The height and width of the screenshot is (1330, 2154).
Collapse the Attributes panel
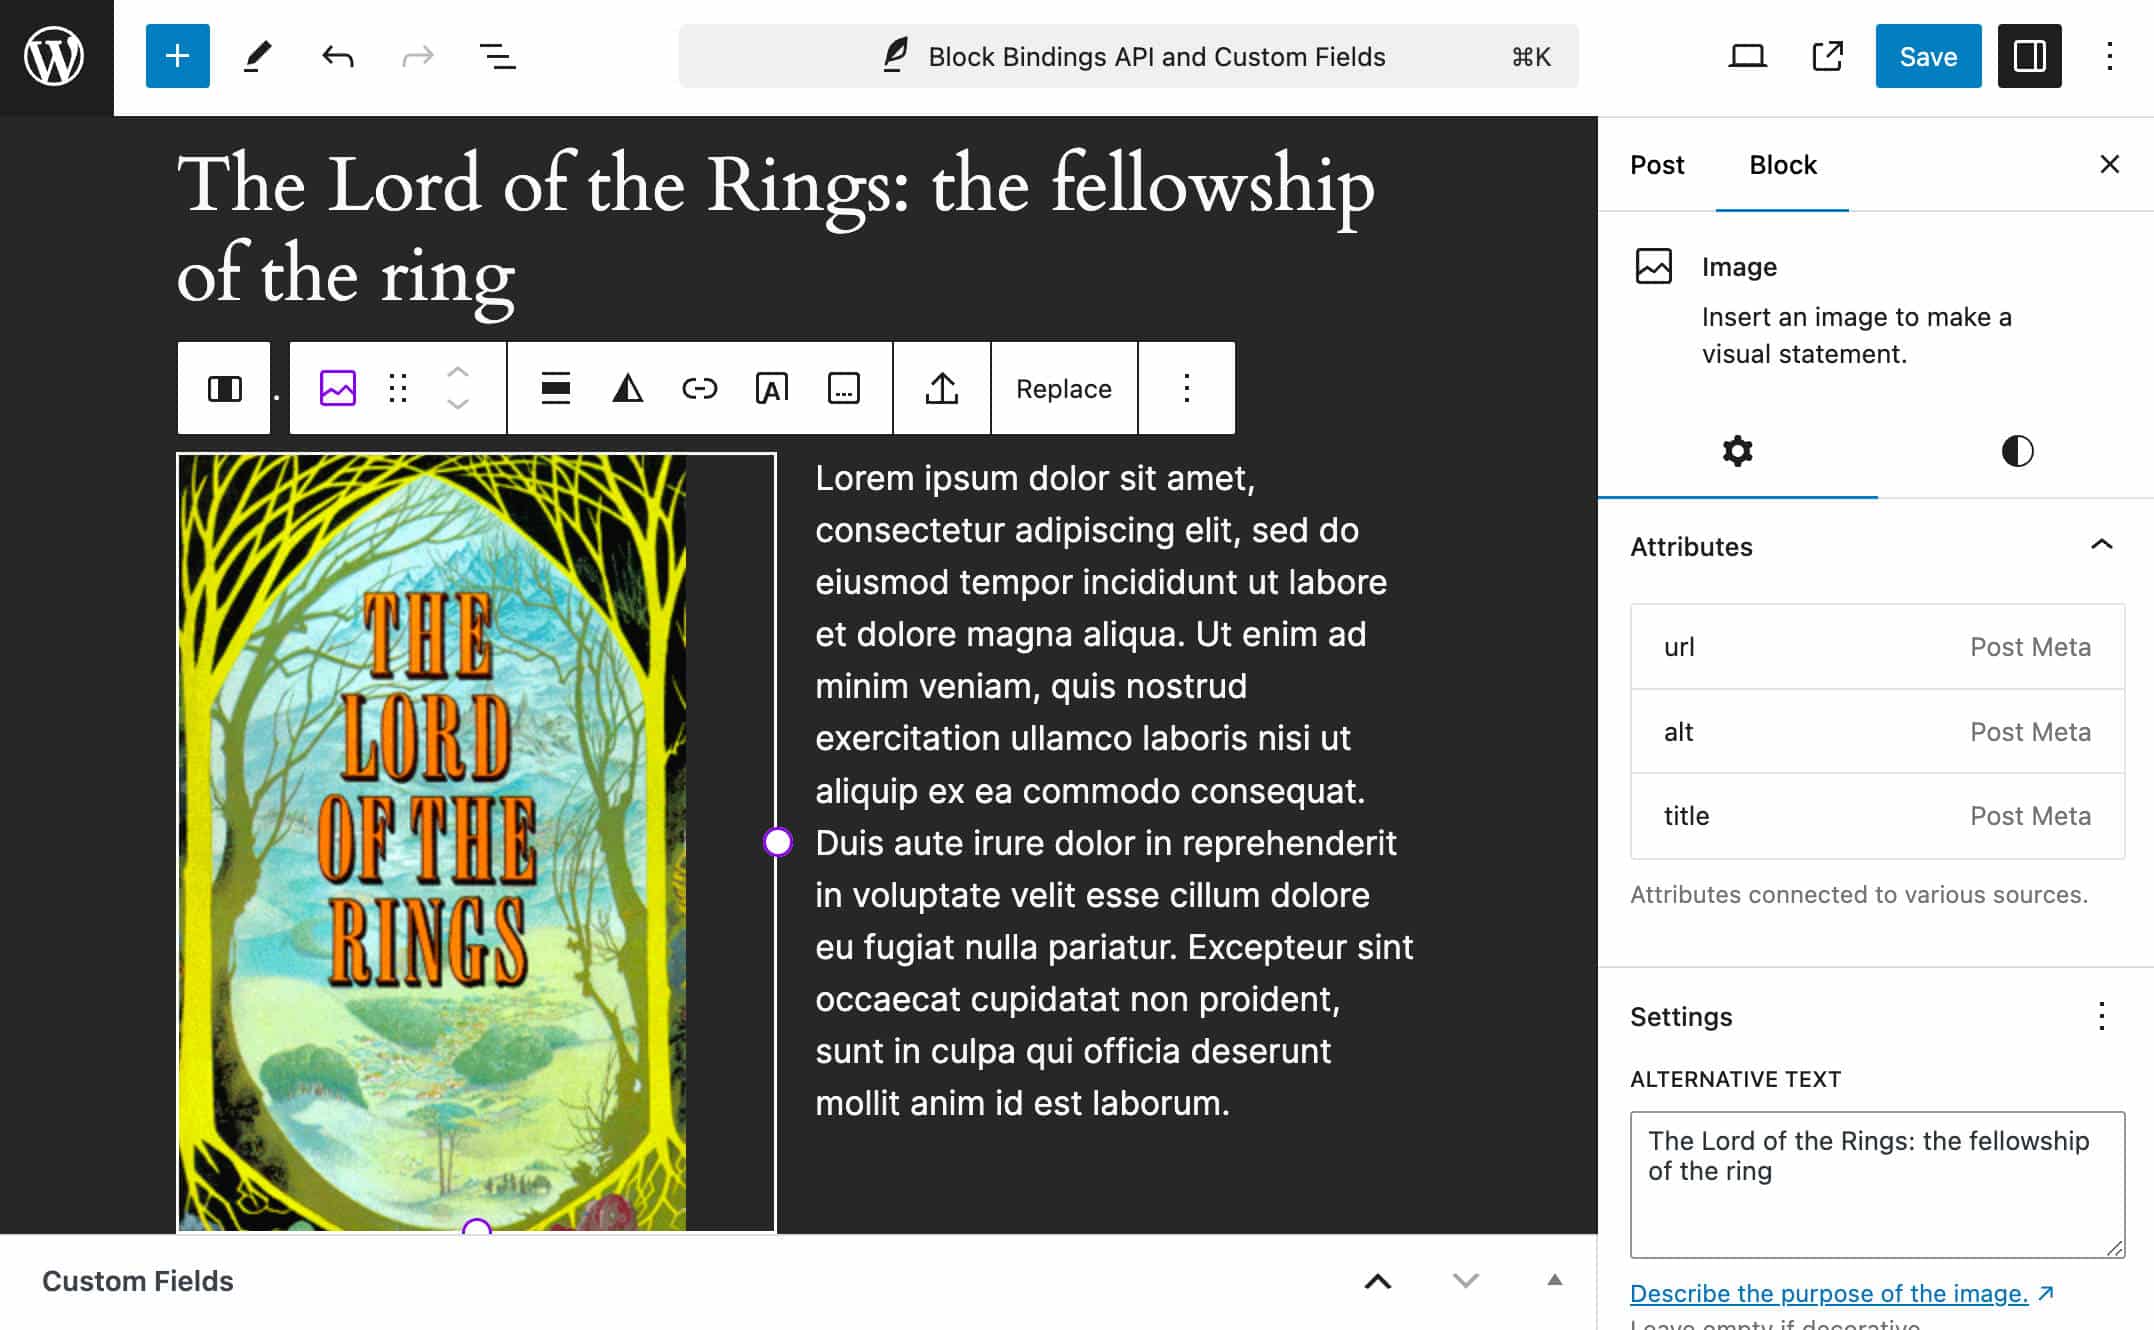tap(2101, 545)
